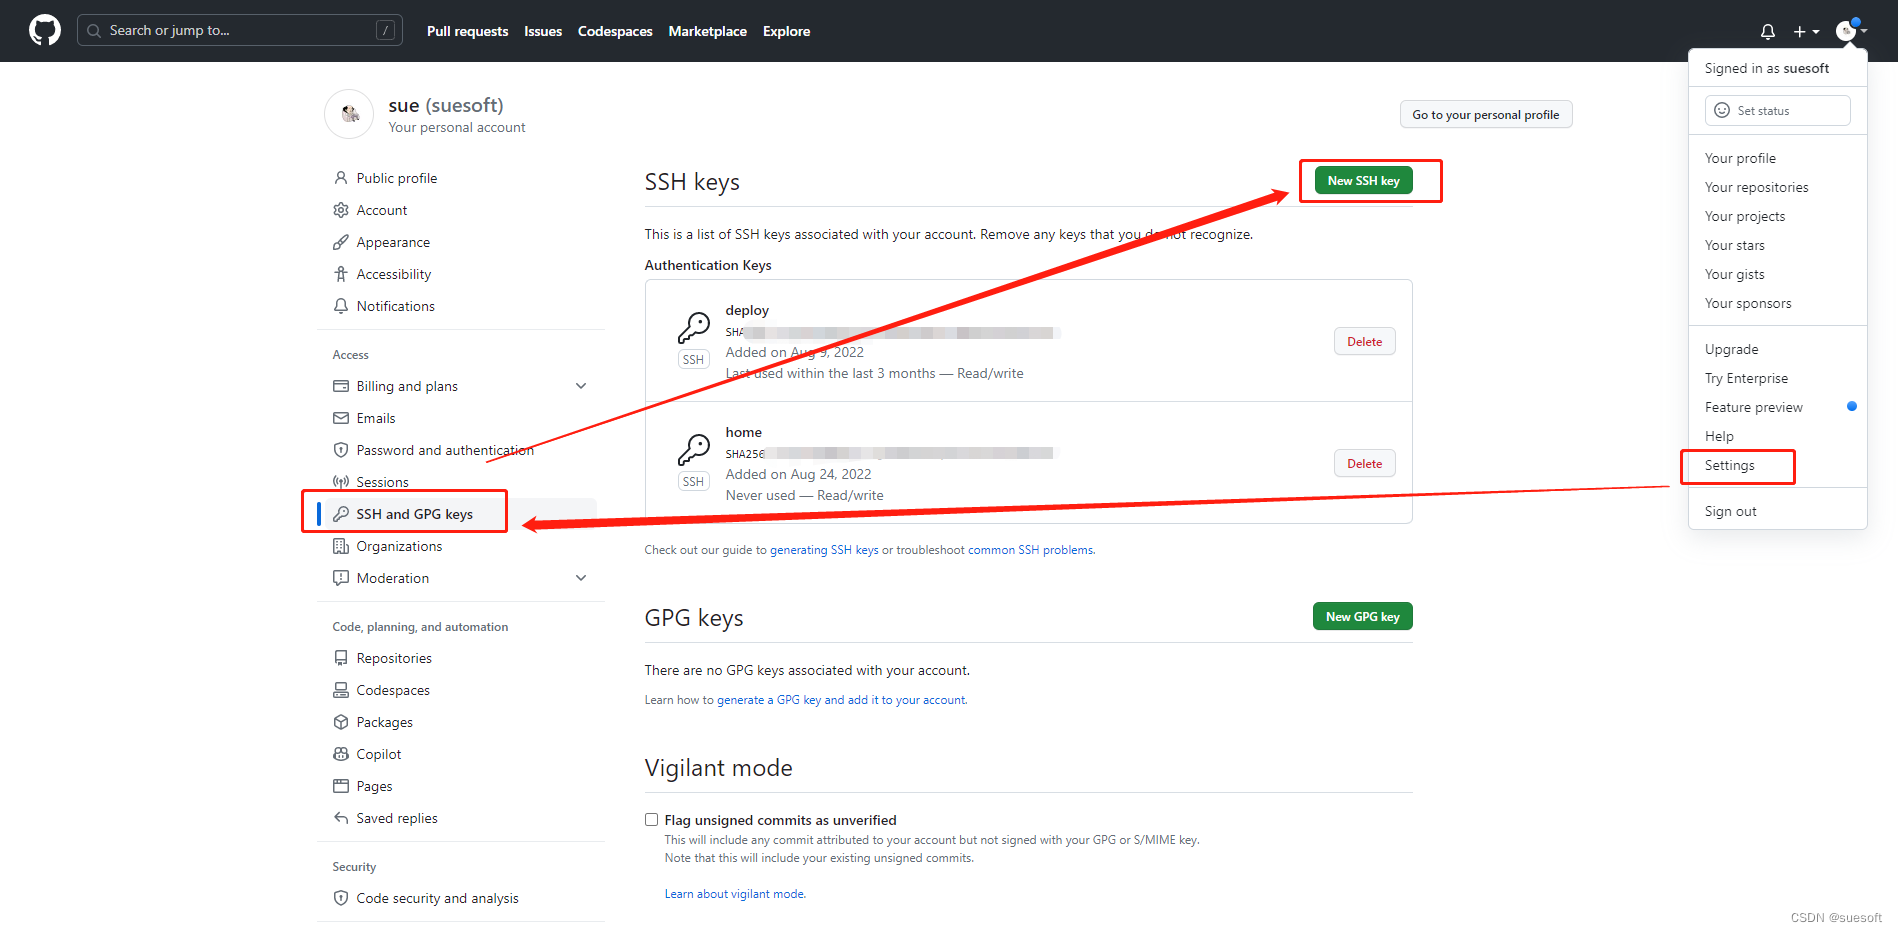The height and width of the screenshot is (932, 1898).
Task: Click the Moderation report icon
Action: tap(341, 578)
